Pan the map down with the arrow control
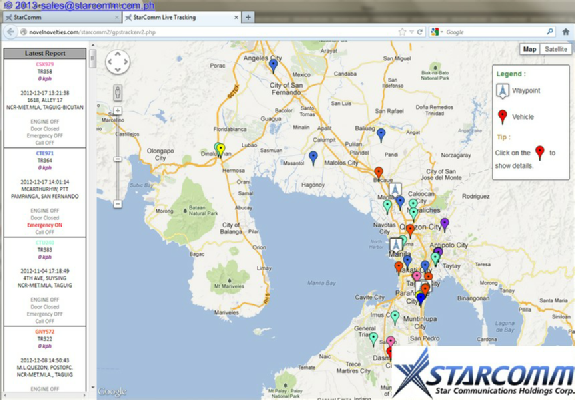This screenshot has width=575, height=400. (x=117, y=70)
